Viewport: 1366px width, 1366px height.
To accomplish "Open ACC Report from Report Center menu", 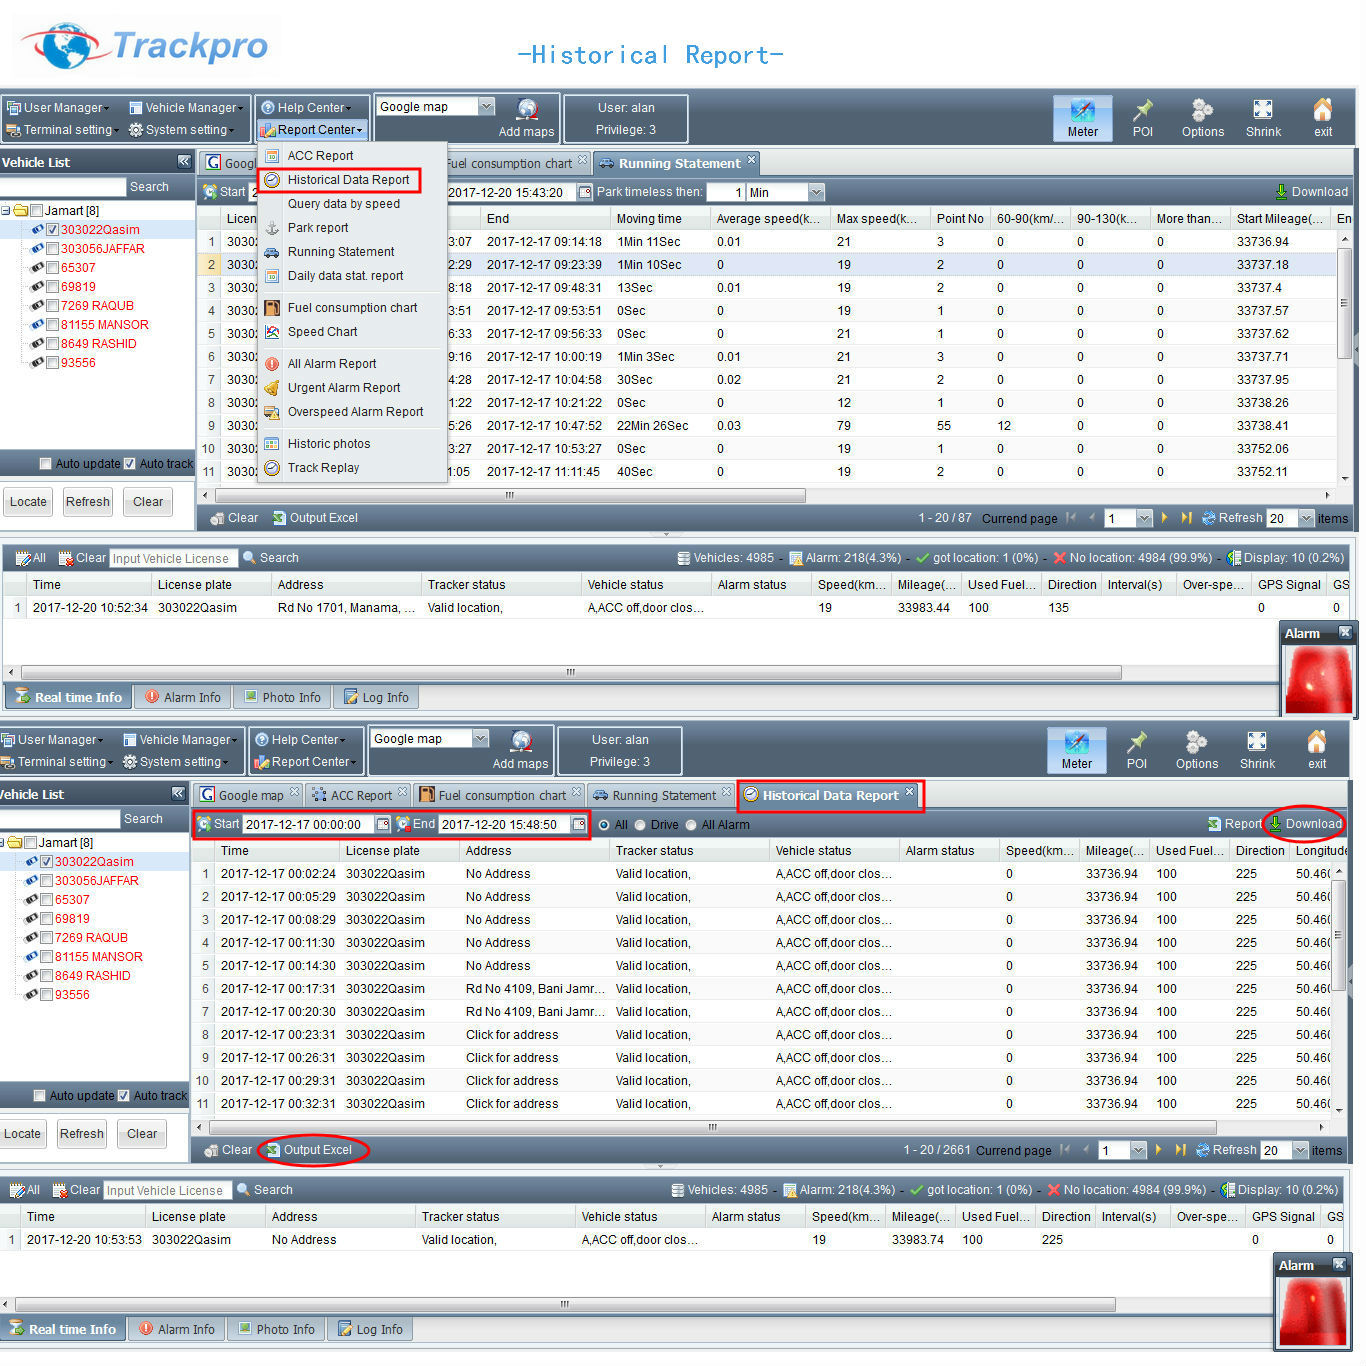I will 320,156.
